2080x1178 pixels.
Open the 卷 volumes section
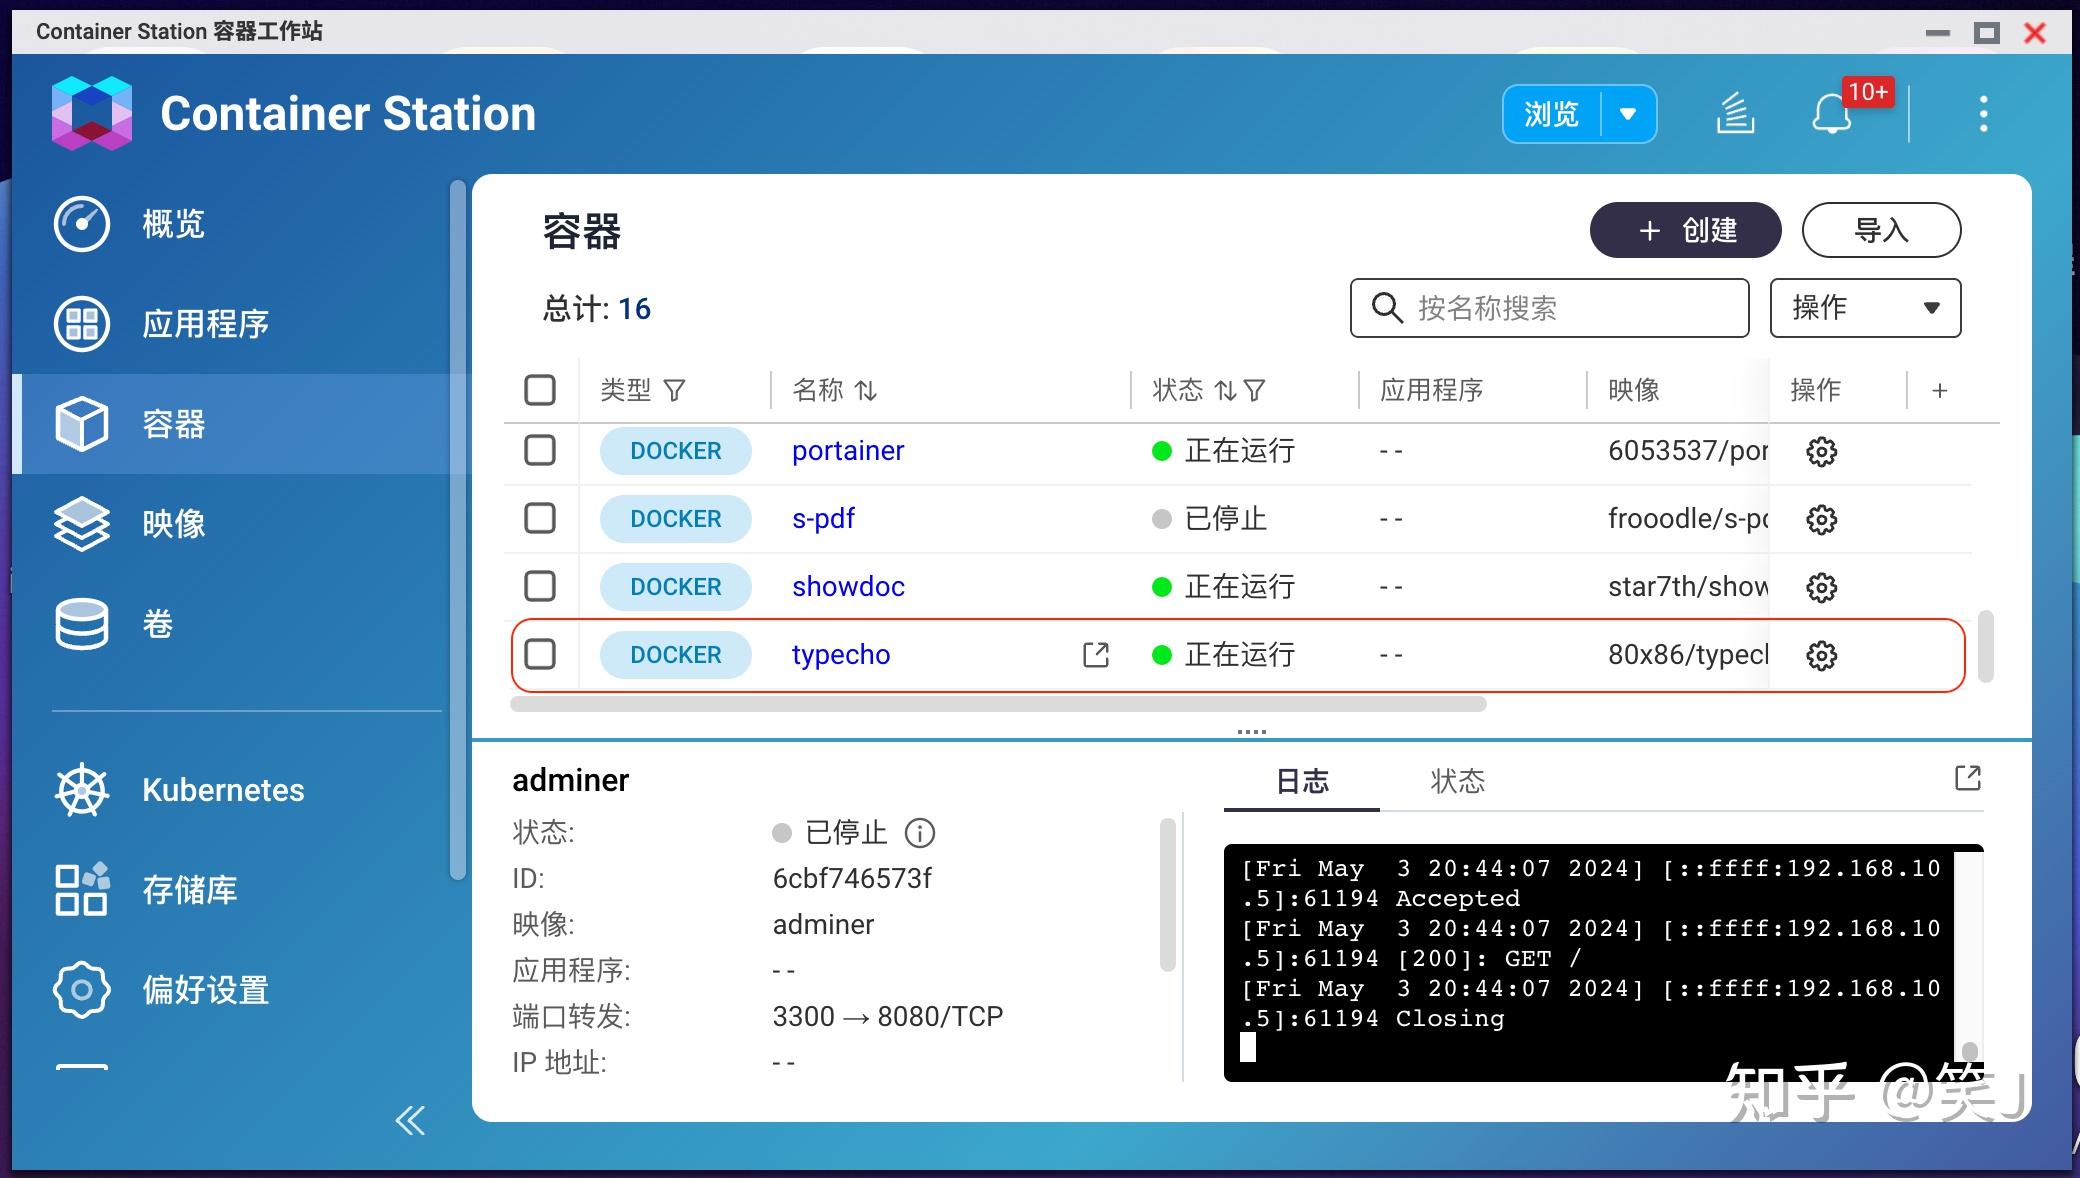tap(156, 624)
